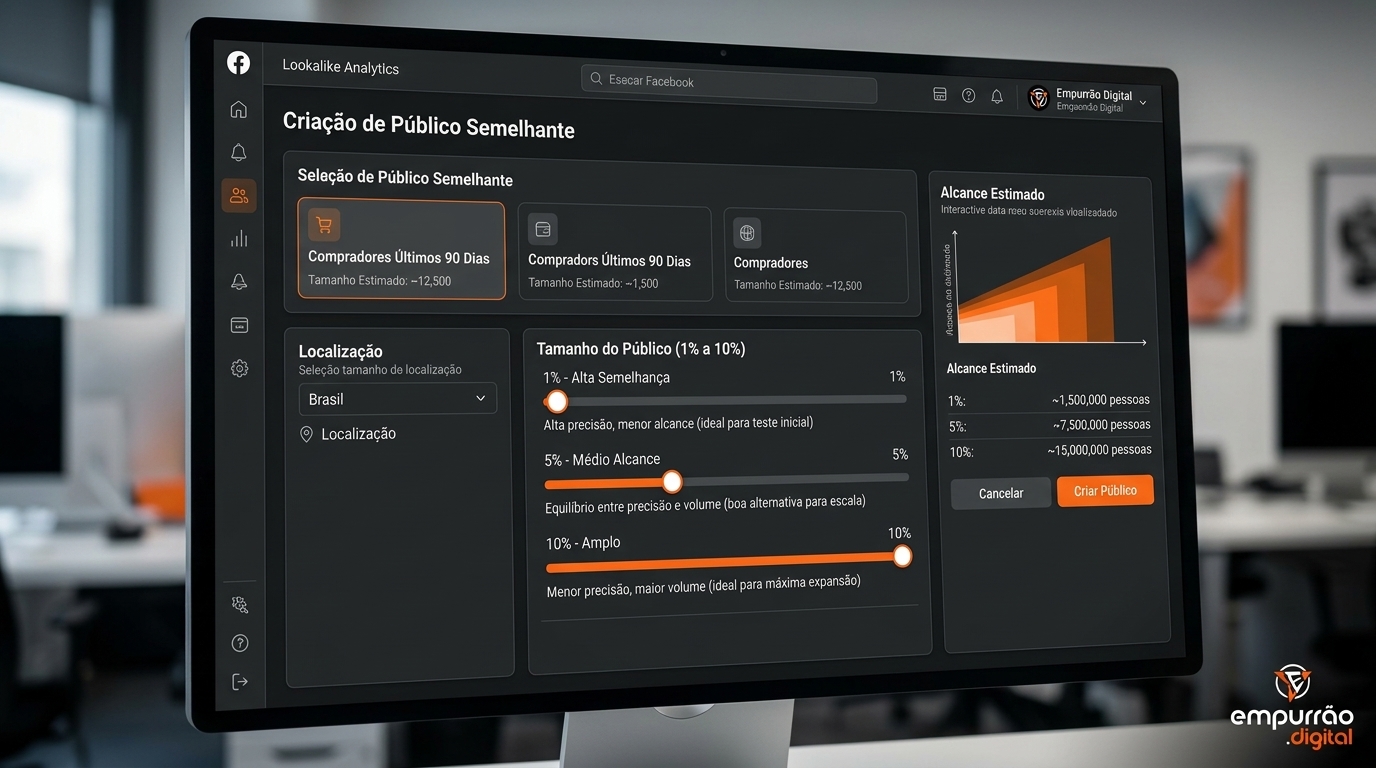This screenshot has height=768, width=1376.
Task: Select the audiences people icon in sidebar
Action: 239,196
